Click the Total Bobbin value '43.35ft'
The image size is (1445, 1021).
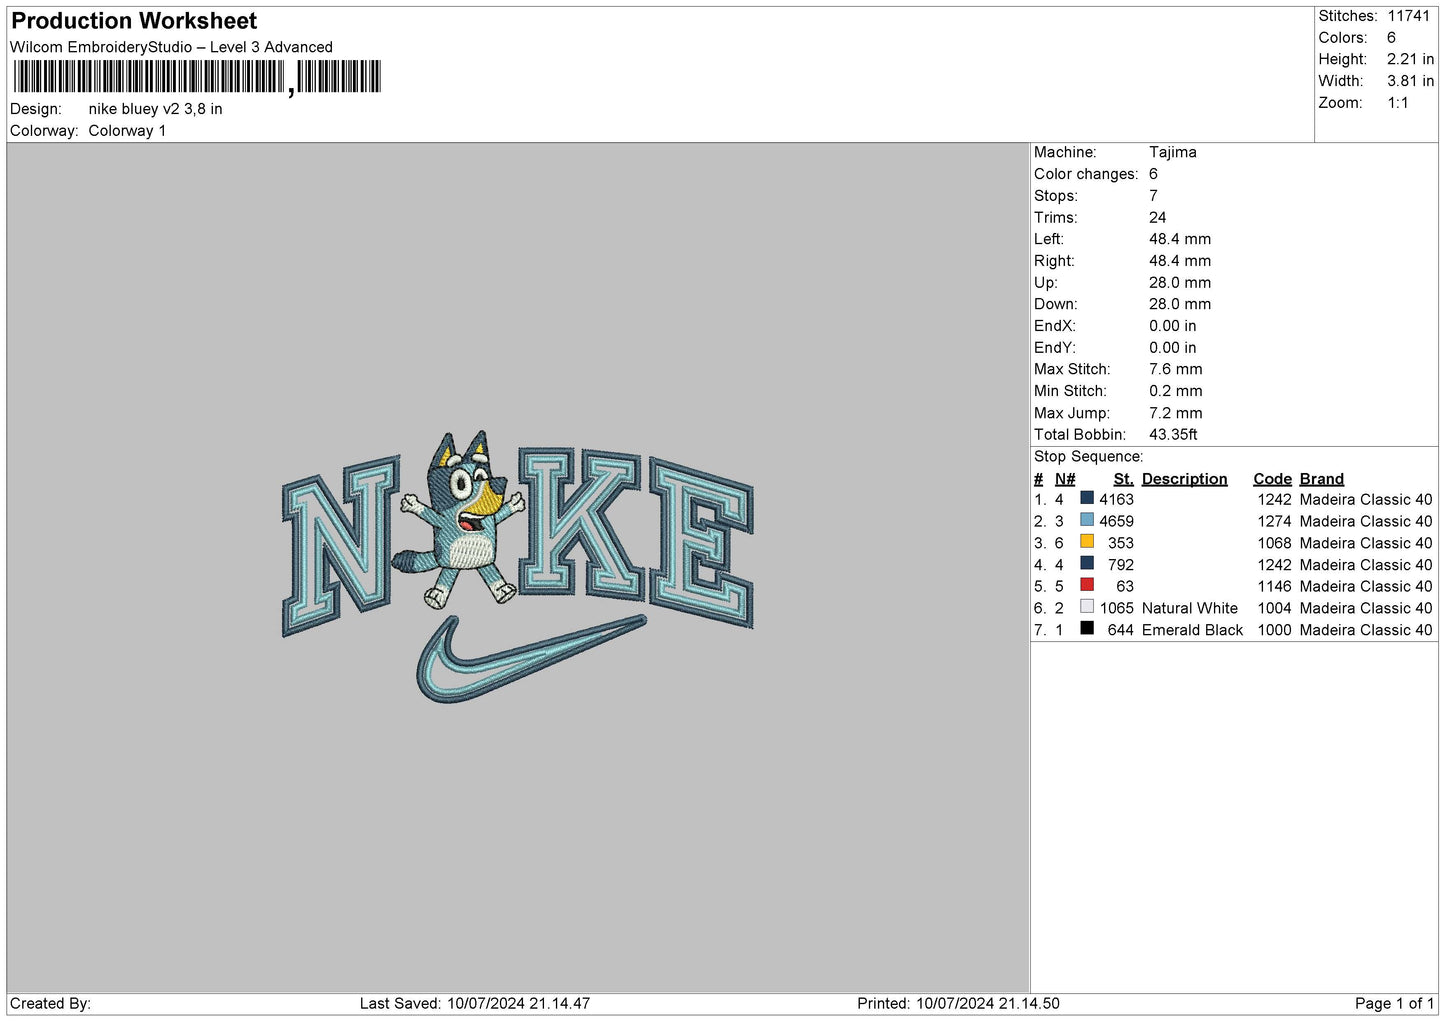[x=1173, y=435]
